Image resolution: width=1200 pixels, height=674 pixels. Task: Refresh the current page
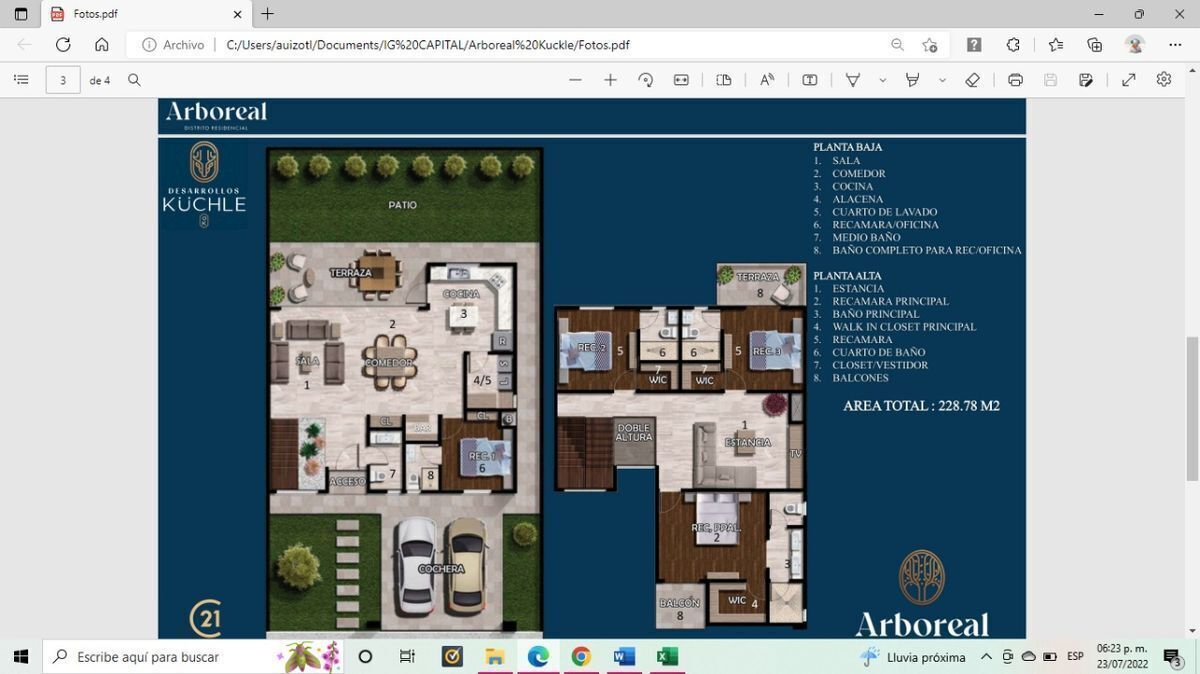63,45
